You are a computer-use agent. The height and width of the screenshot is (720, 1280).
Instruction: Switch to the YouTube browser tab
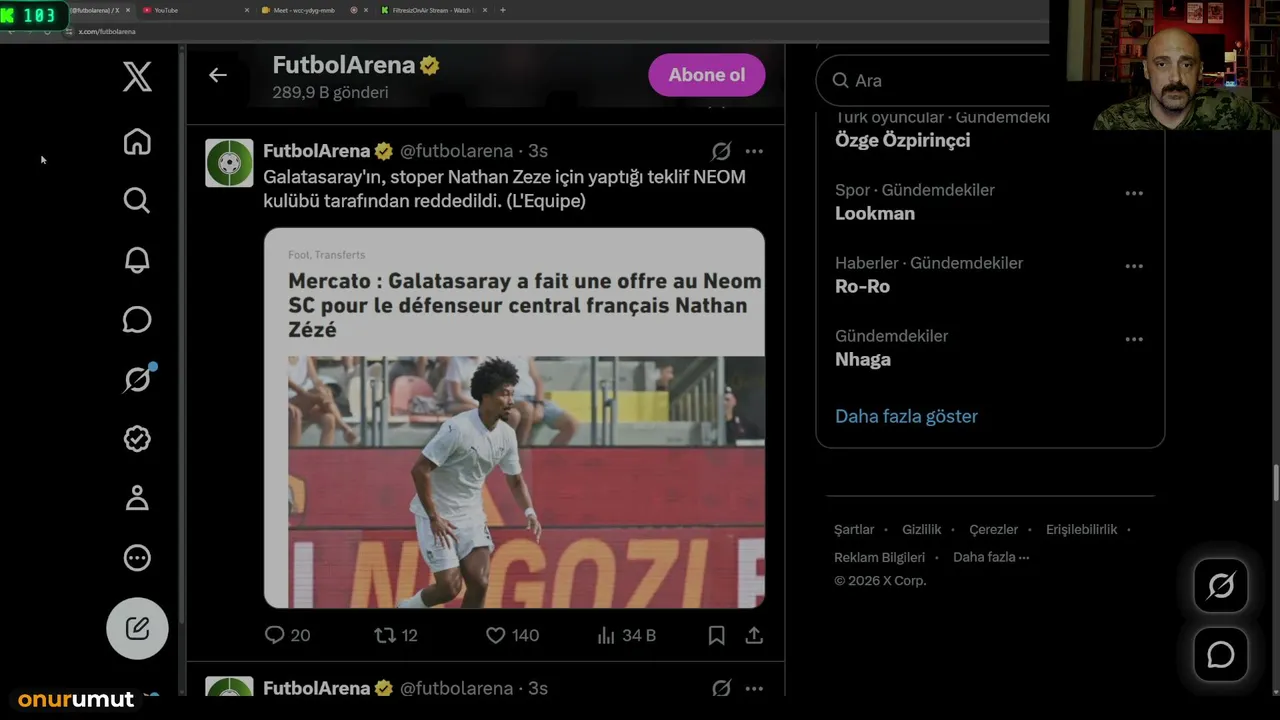pyautogui.click(x=196, y=10)
